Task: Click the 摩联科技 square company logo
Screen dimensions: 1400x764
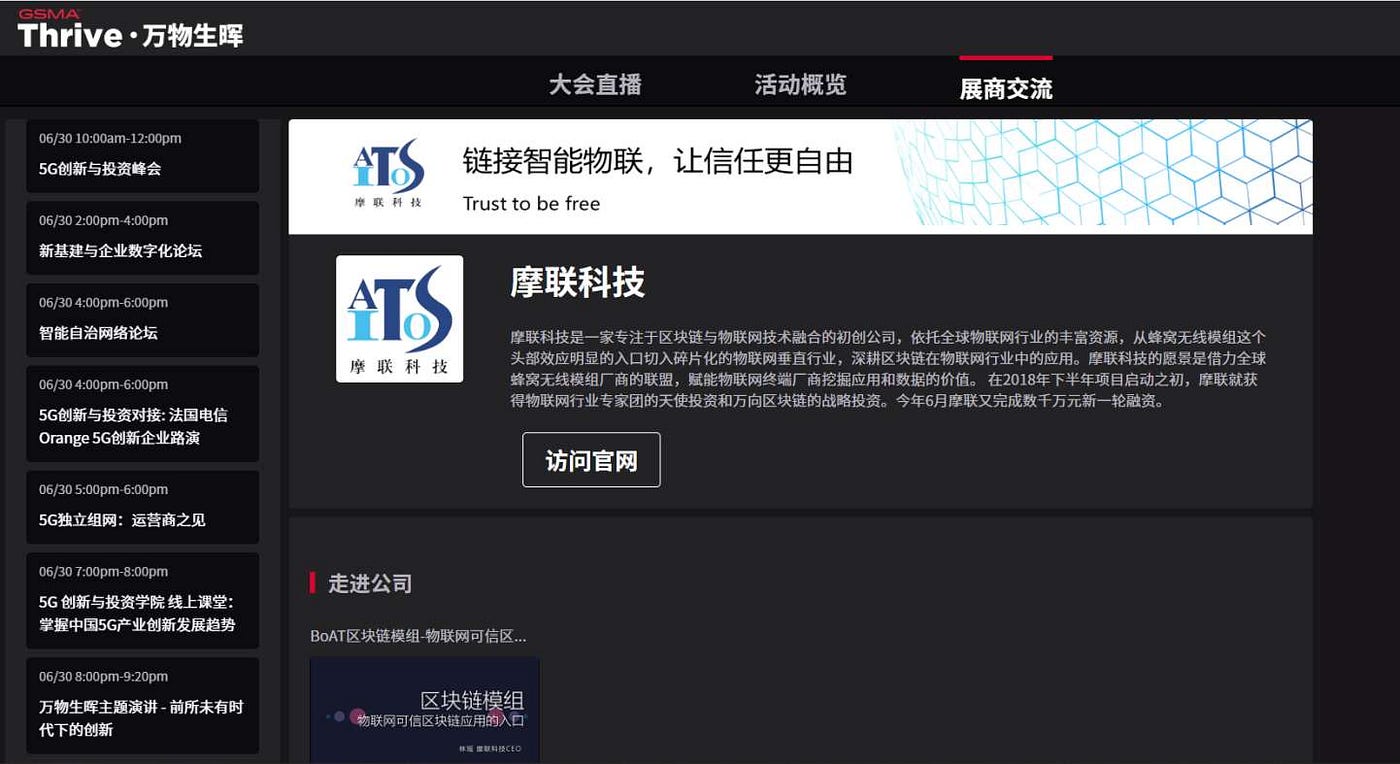Action: tap(399, 319)
